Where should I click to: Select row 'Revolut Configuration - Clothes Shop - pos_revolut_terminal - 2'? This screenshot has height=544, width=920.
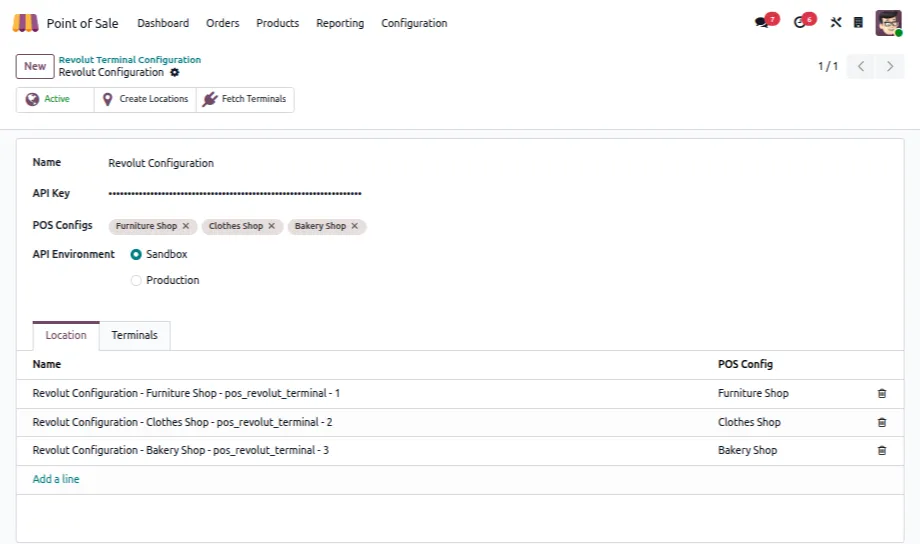pyautogui.click(x=182, y=422)
